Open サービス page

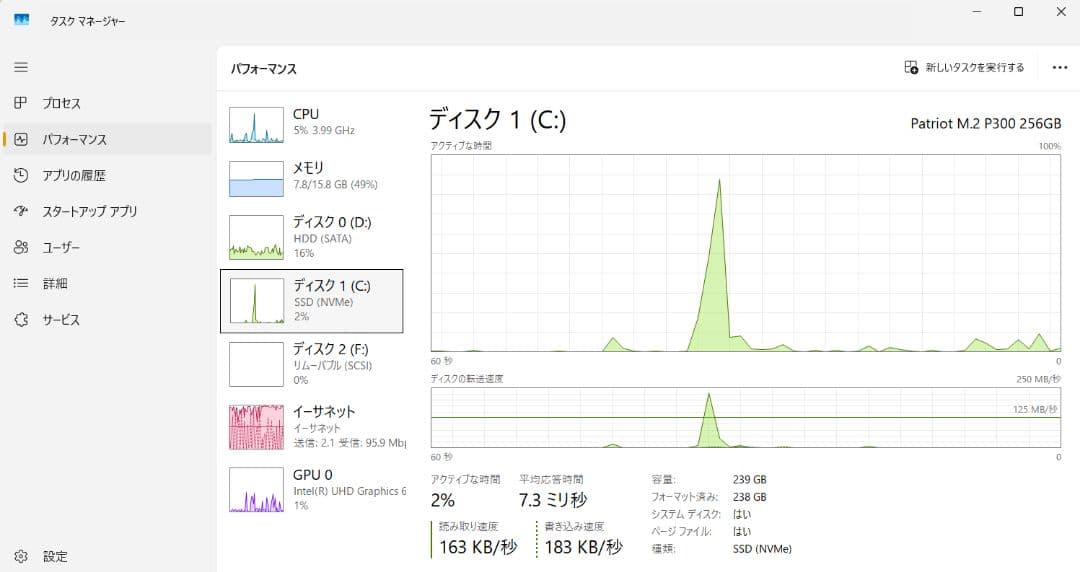[107, 319]
